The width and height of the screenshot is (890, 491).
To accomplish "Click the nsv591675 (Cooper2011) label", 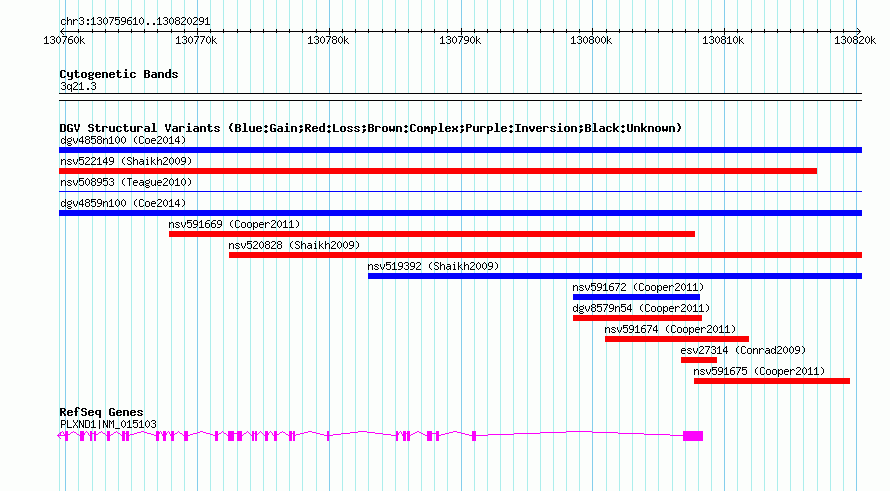I will point(759,371).
